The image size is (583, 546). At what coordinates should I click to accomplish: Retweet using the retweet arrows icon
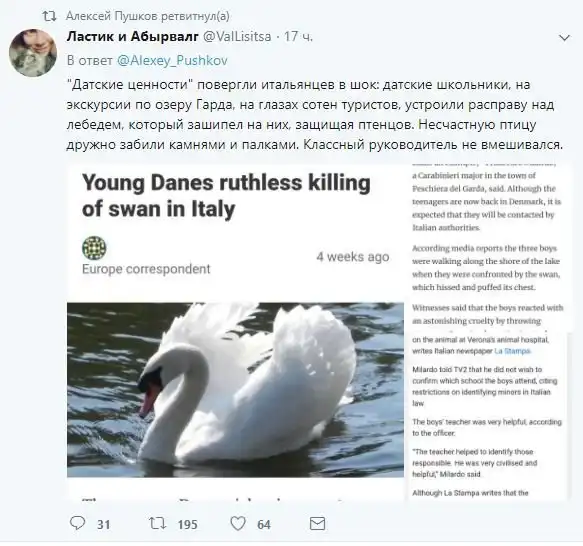(x=157, y=524)
